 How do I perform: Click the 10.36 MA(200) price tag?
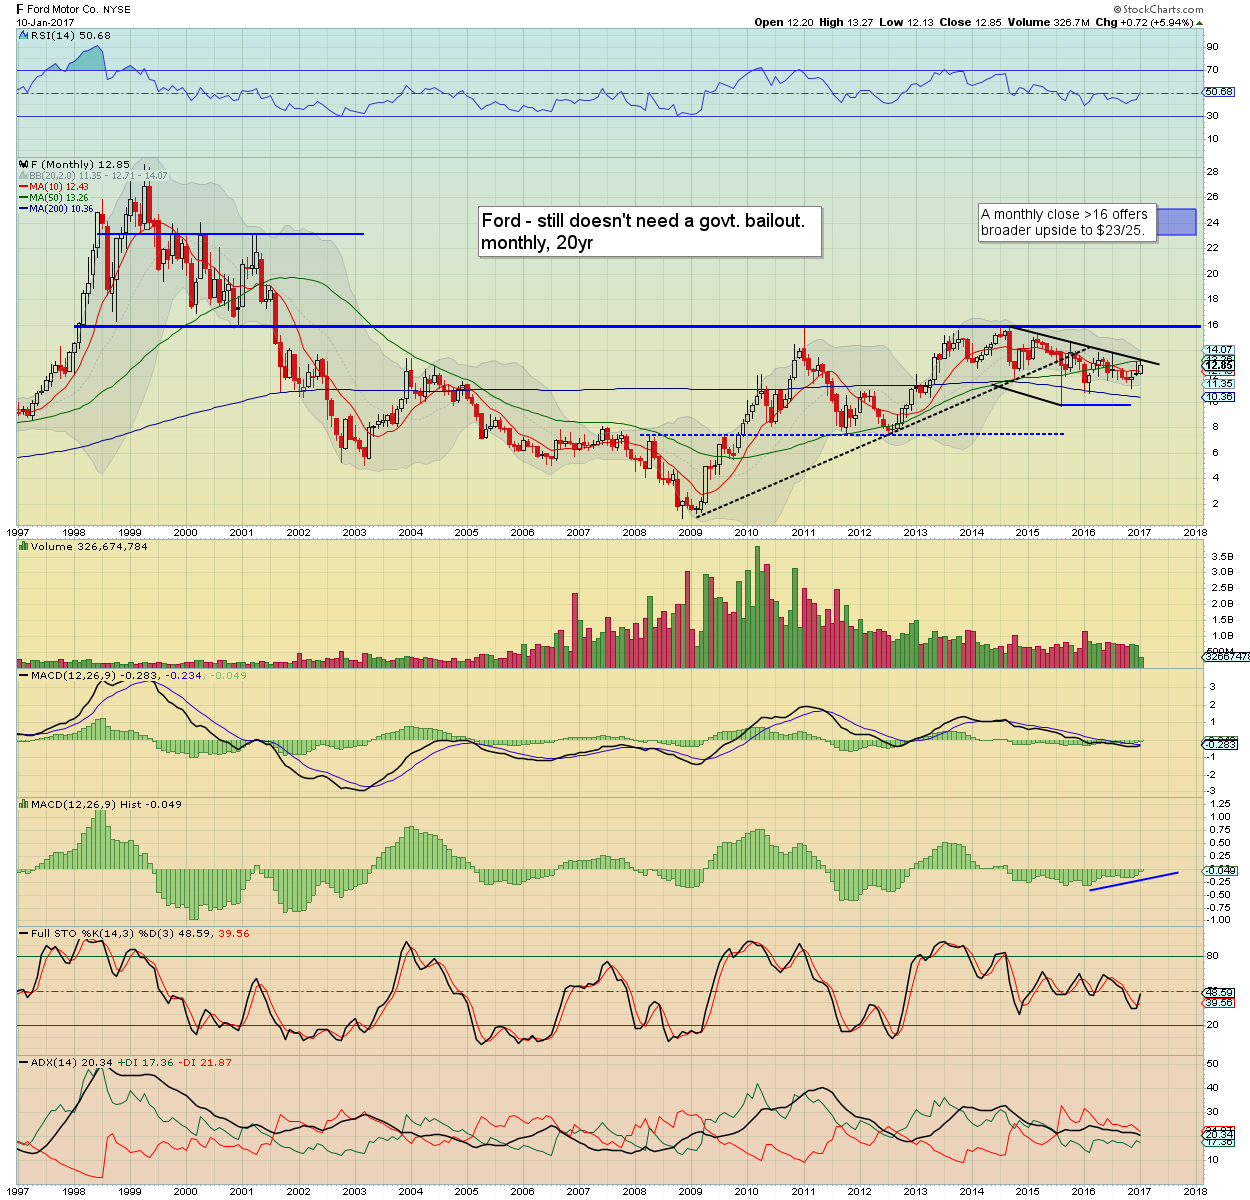pos(1219,397)
